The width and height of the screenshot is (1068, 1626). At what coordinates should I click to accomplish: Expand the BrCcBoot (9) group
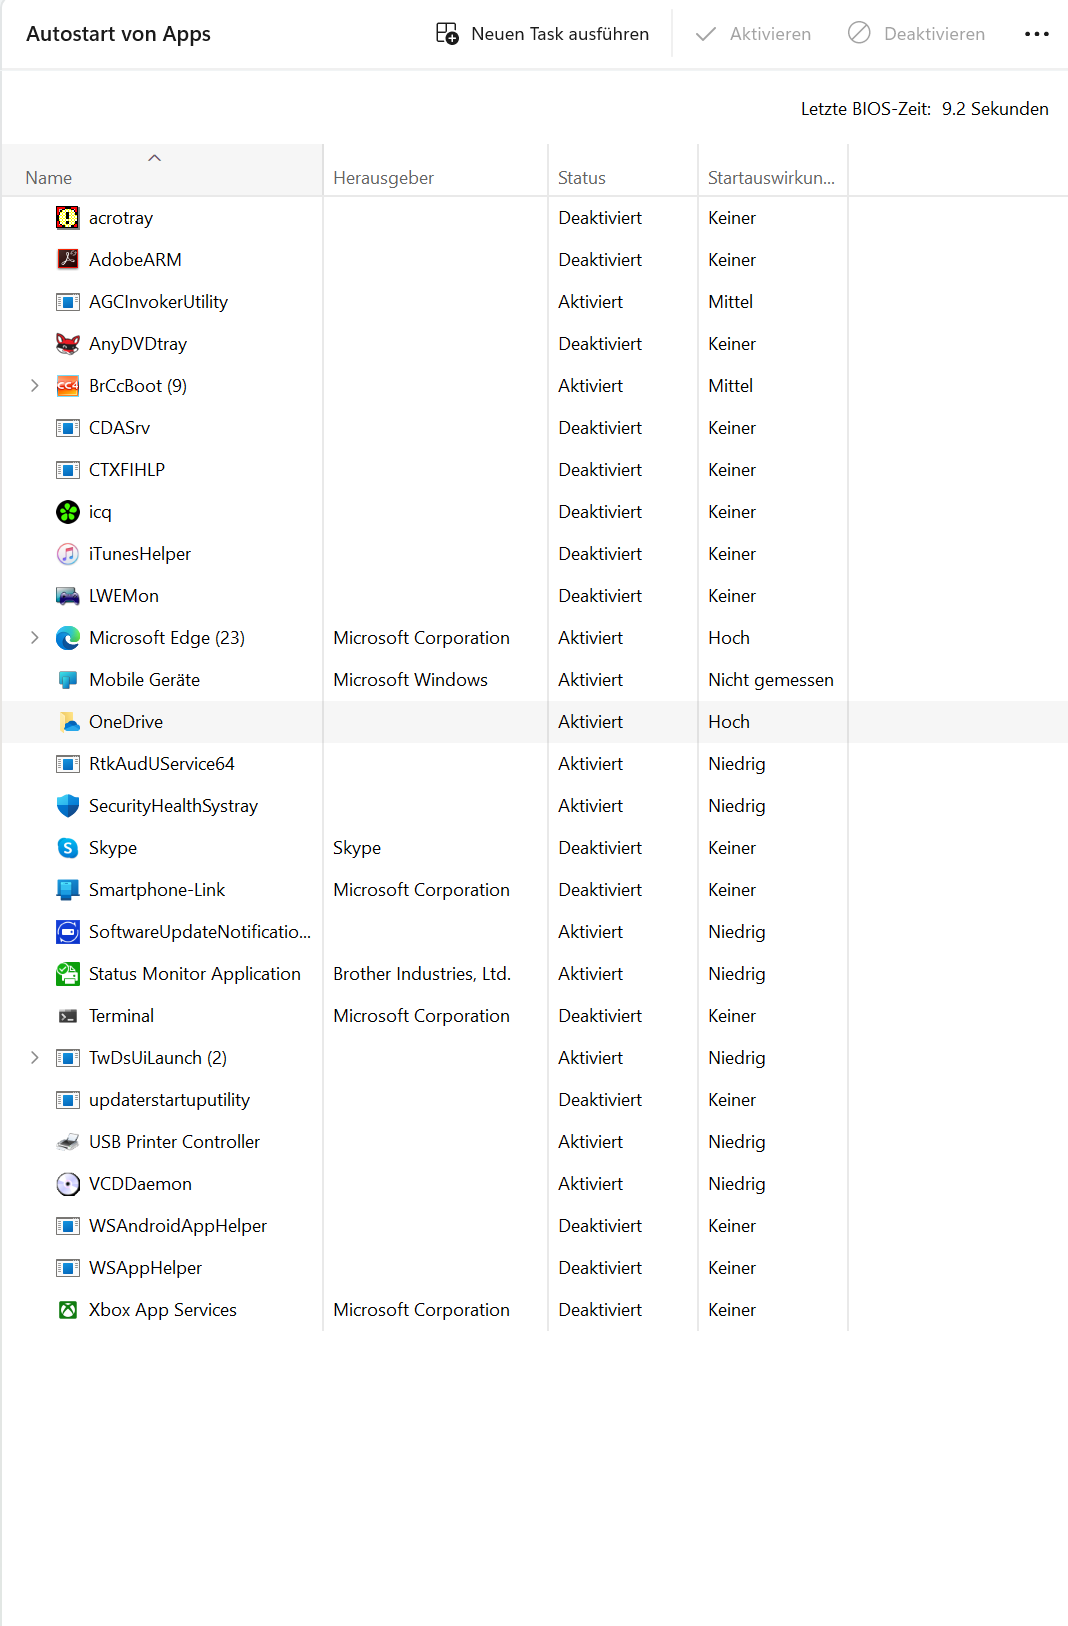click(34, 386)
